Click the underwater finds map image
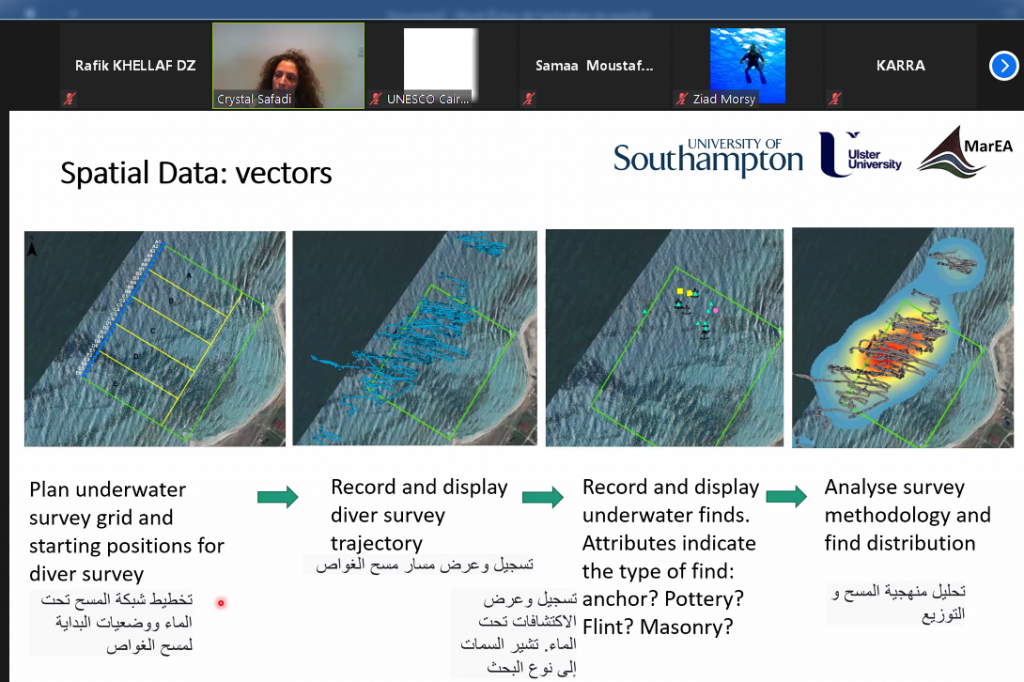 tap(664, 338)
